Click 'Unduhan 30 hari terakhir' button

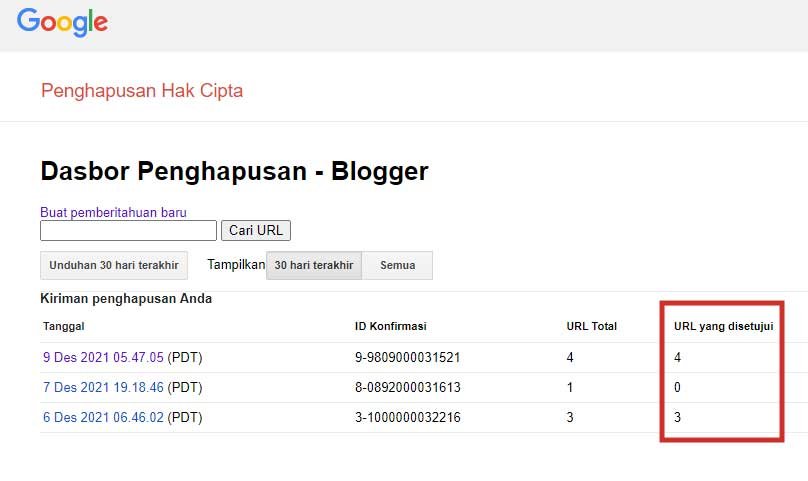click(114, 266)
